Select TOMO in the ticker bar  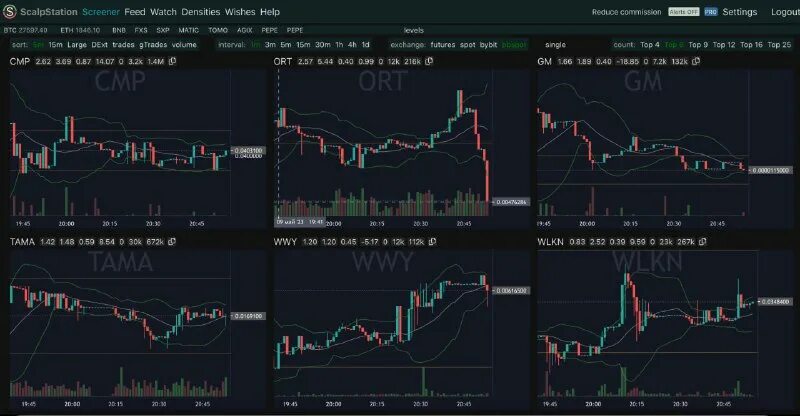point(218,30)
